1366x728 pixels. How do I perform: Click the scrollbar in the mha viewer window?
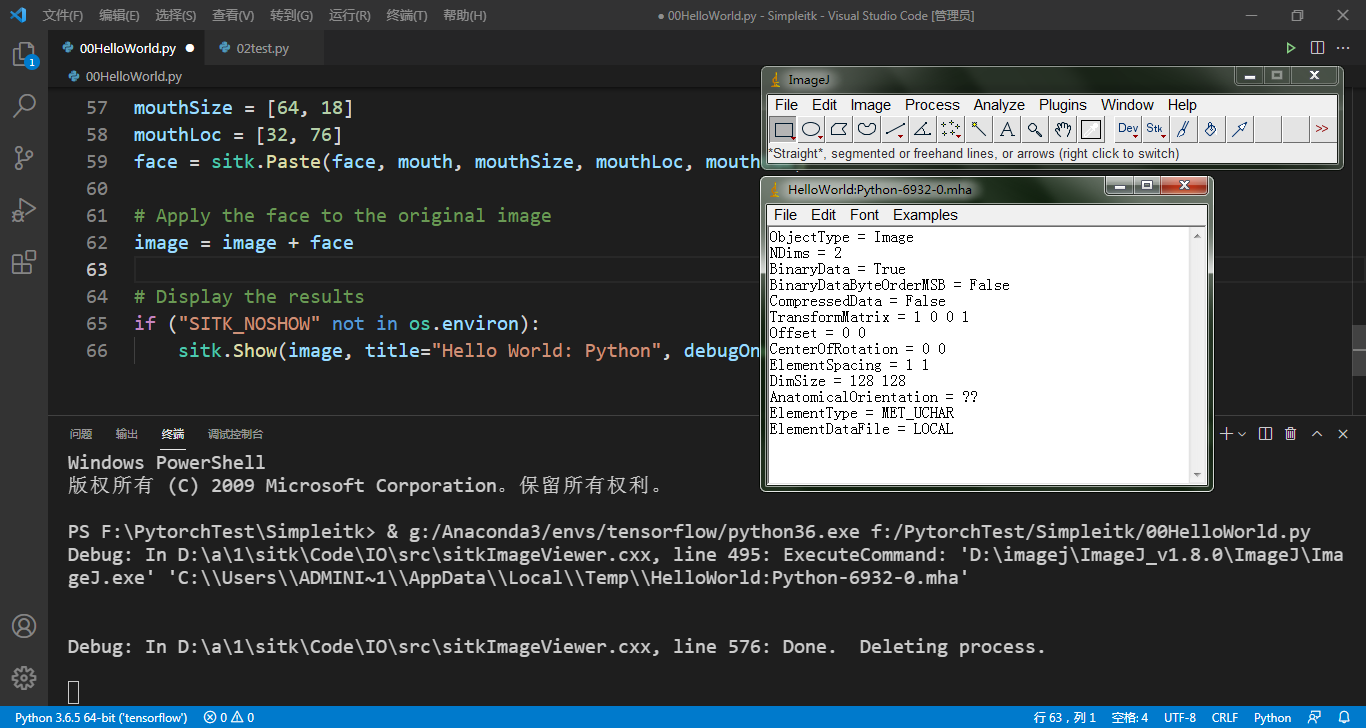(1198, 350)
